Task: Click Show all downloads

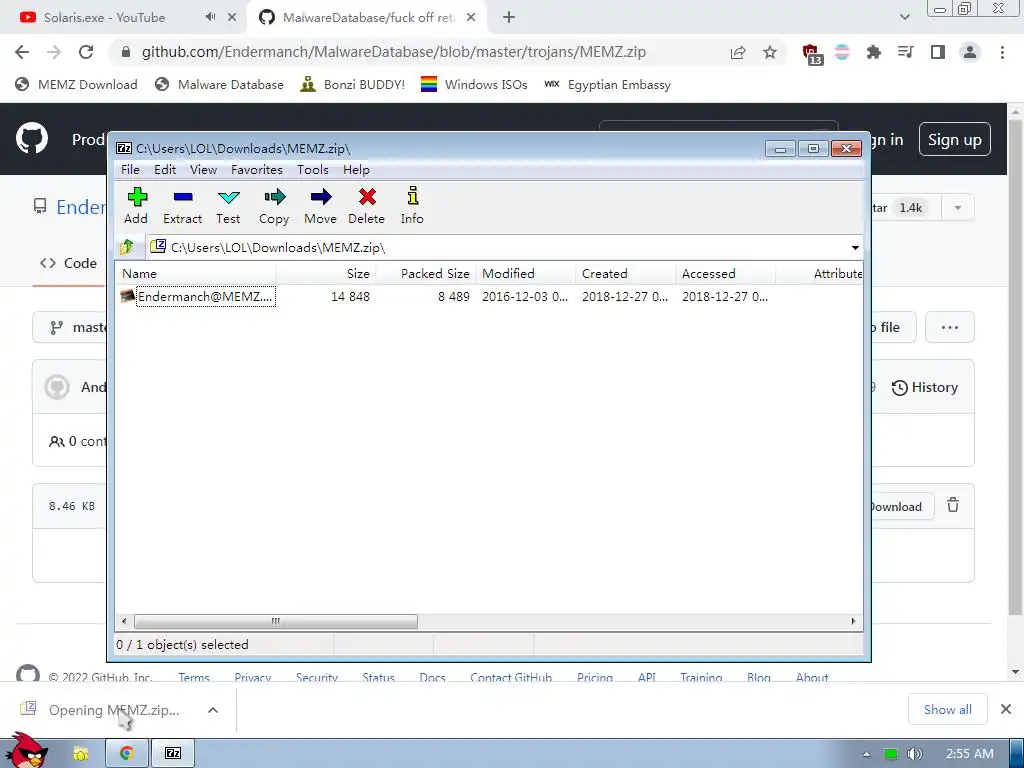Action: point(947,709)
